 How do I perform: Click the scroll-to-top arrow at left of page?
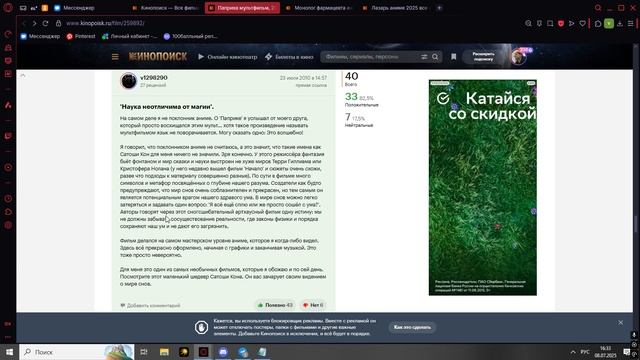tap(23, 76)
